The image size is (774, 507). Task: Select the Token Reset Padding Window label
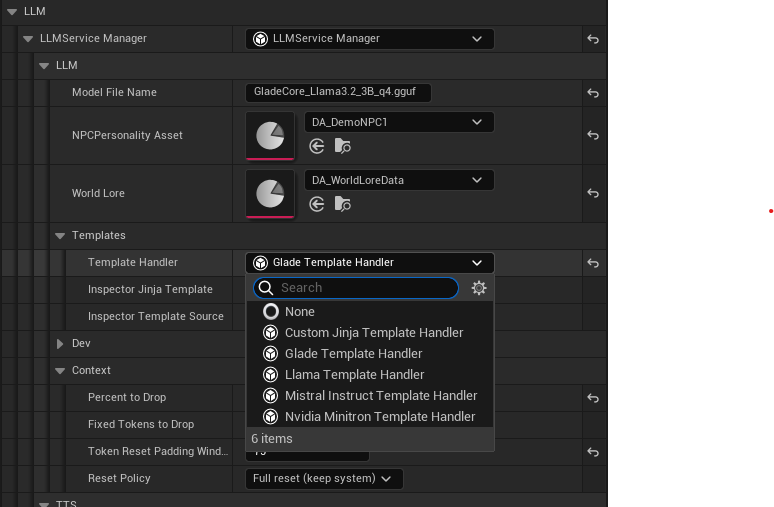(x=158, y=451)
